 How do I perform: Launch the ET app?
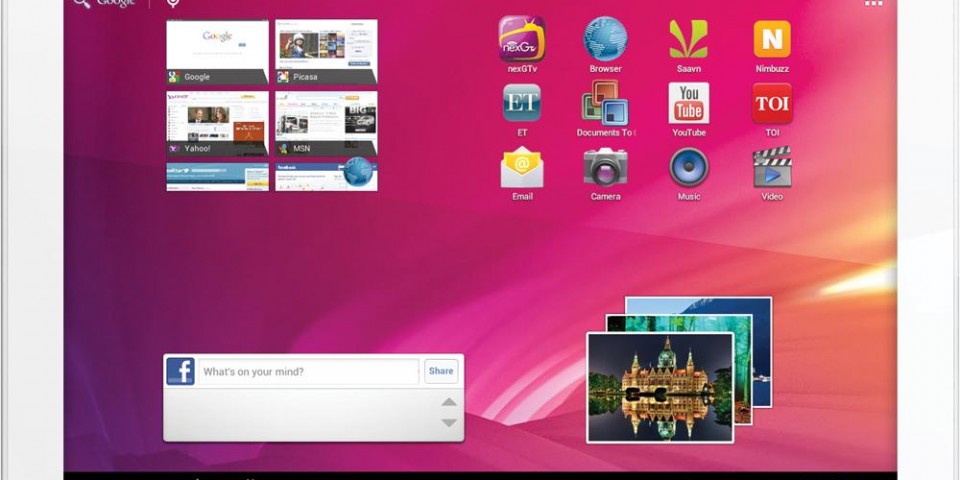click(521, 104)
